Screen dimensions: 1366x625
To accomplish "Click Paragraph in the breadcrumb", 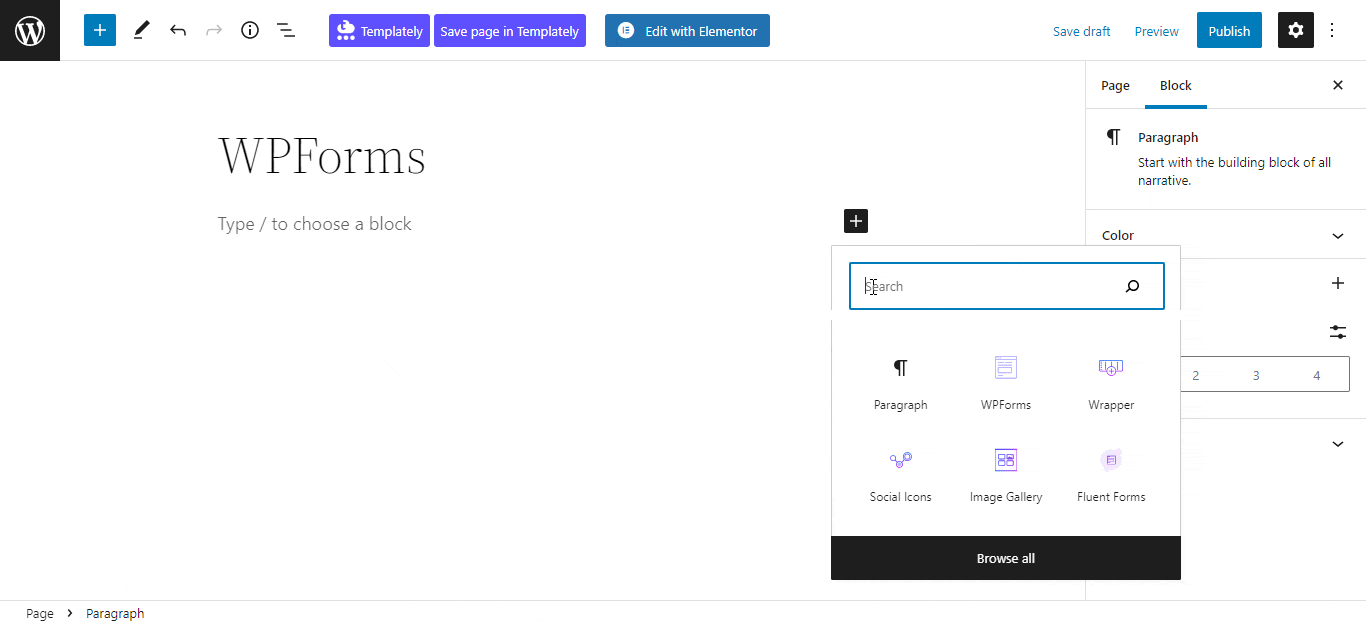I will 115,613.
